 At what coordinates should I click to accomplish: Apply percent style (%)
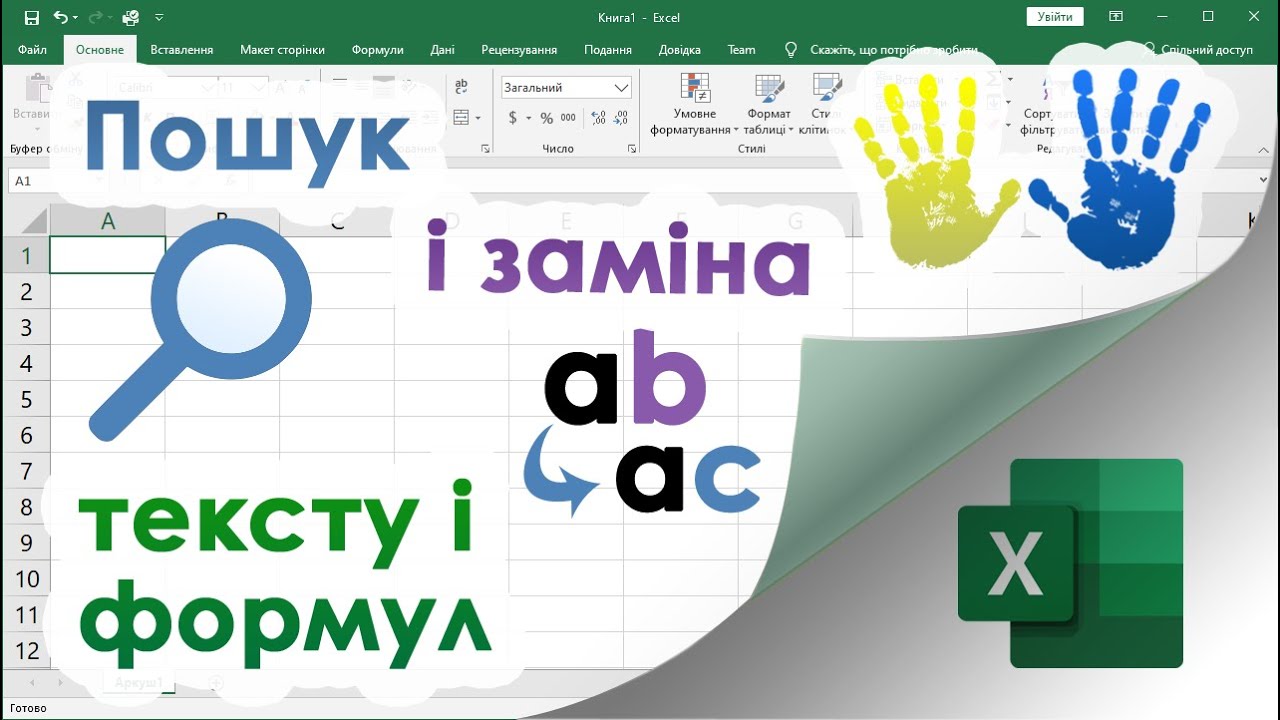[x=546, y=118]
